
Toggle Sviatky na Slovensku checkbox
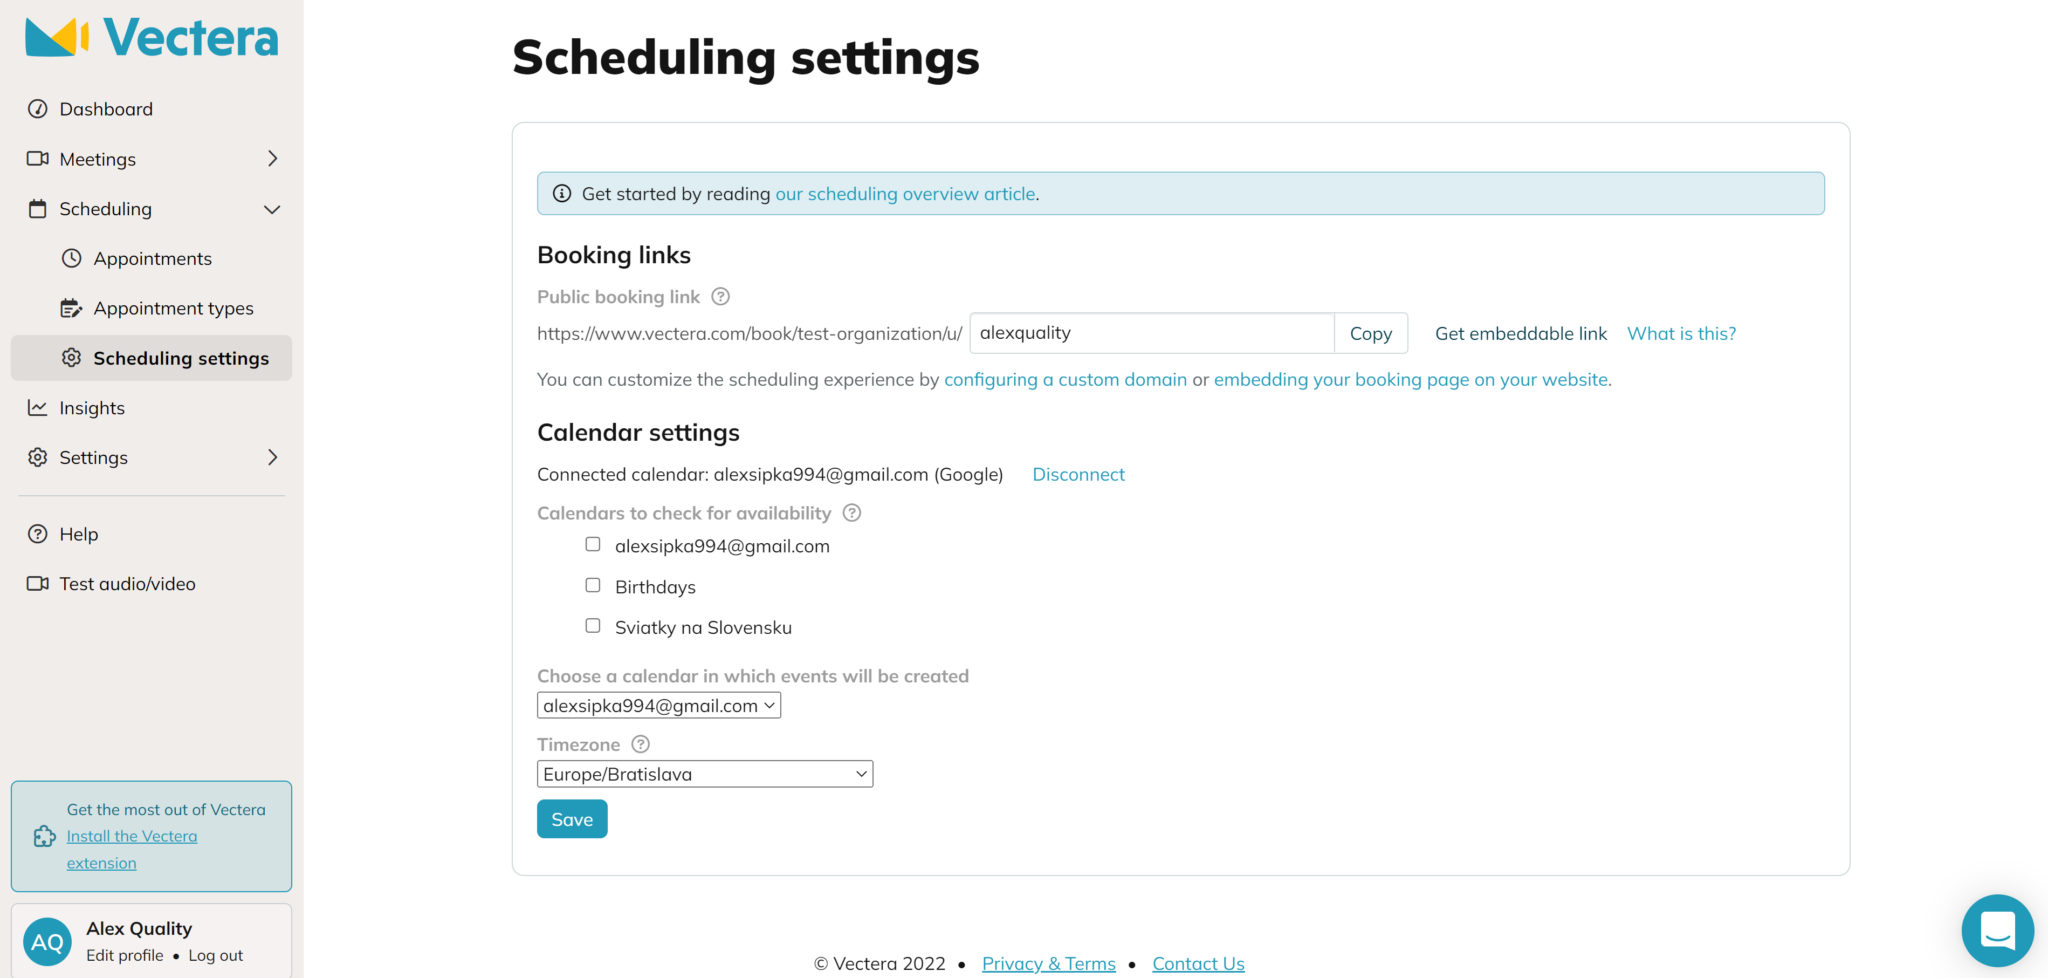point(593,626)
